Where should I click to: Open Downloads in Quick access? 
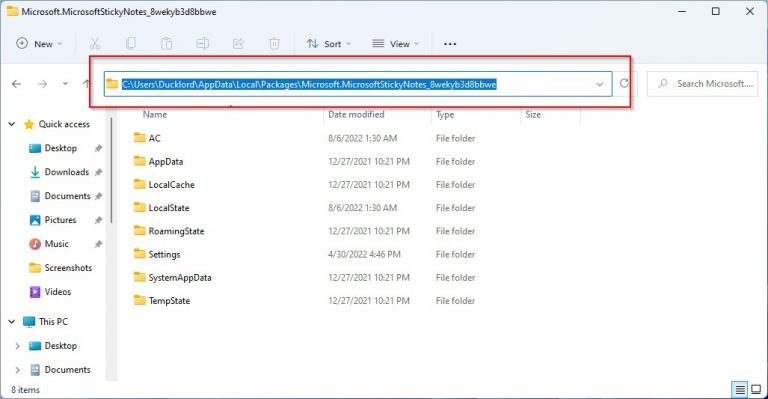pos(67,172)
